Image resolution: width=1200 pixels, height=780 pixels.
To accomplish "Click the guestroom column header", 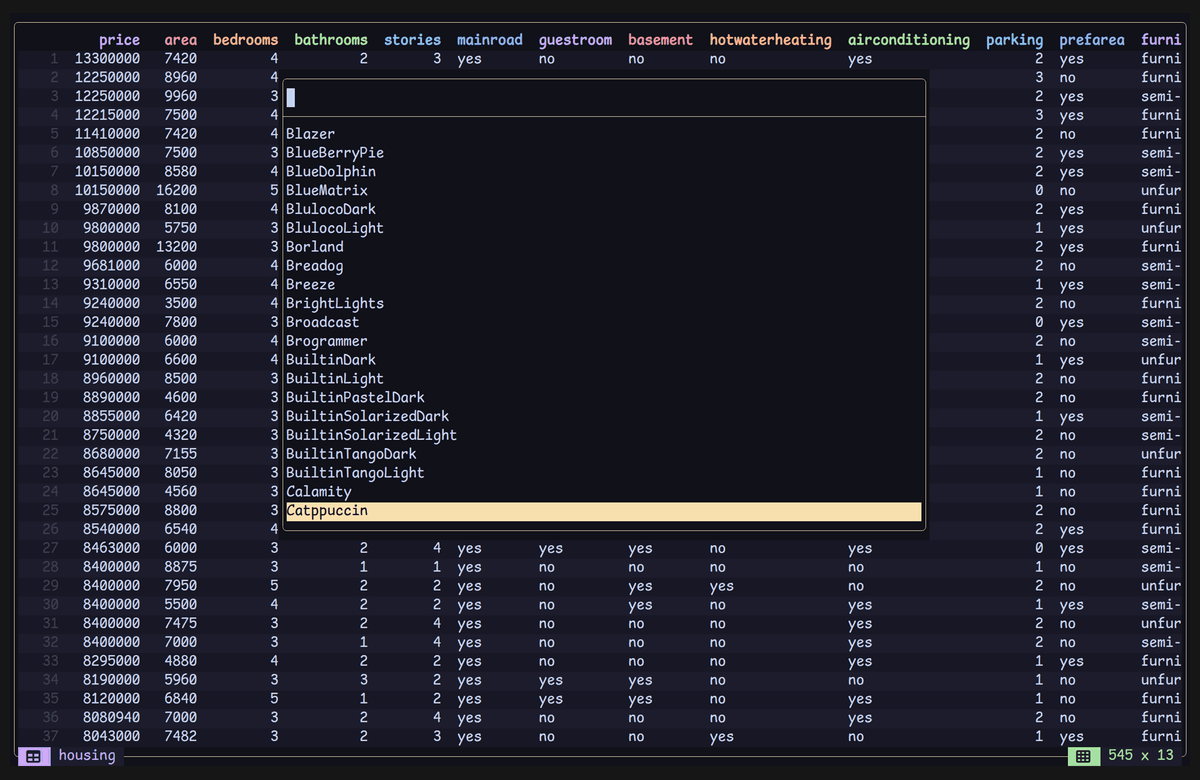I will 575,40.
